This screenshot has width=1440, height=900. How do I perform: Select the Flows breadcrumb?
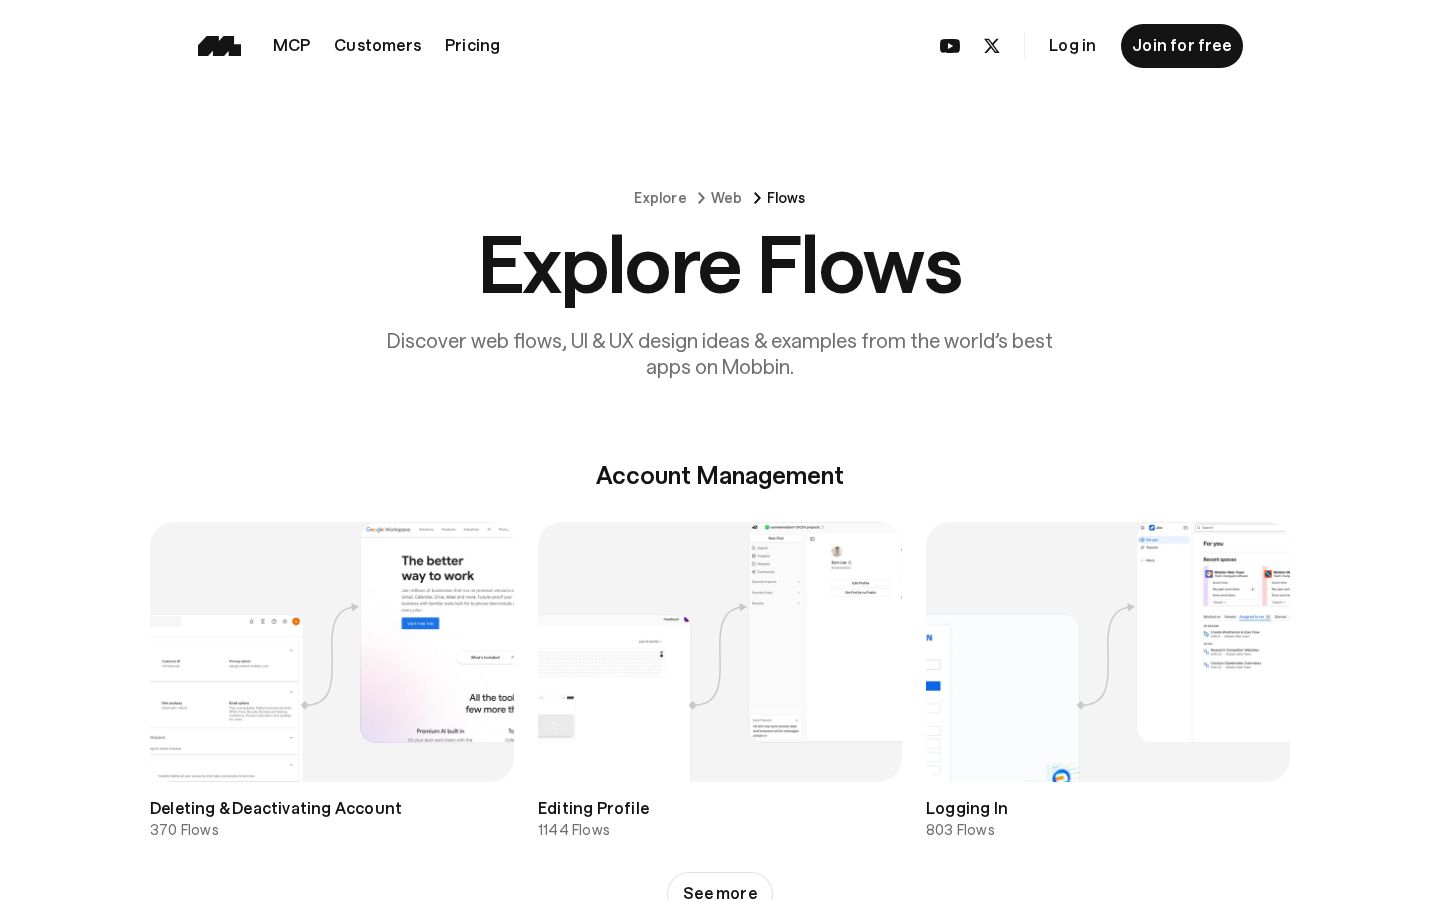pyautogui.click(x=786, y=198)
